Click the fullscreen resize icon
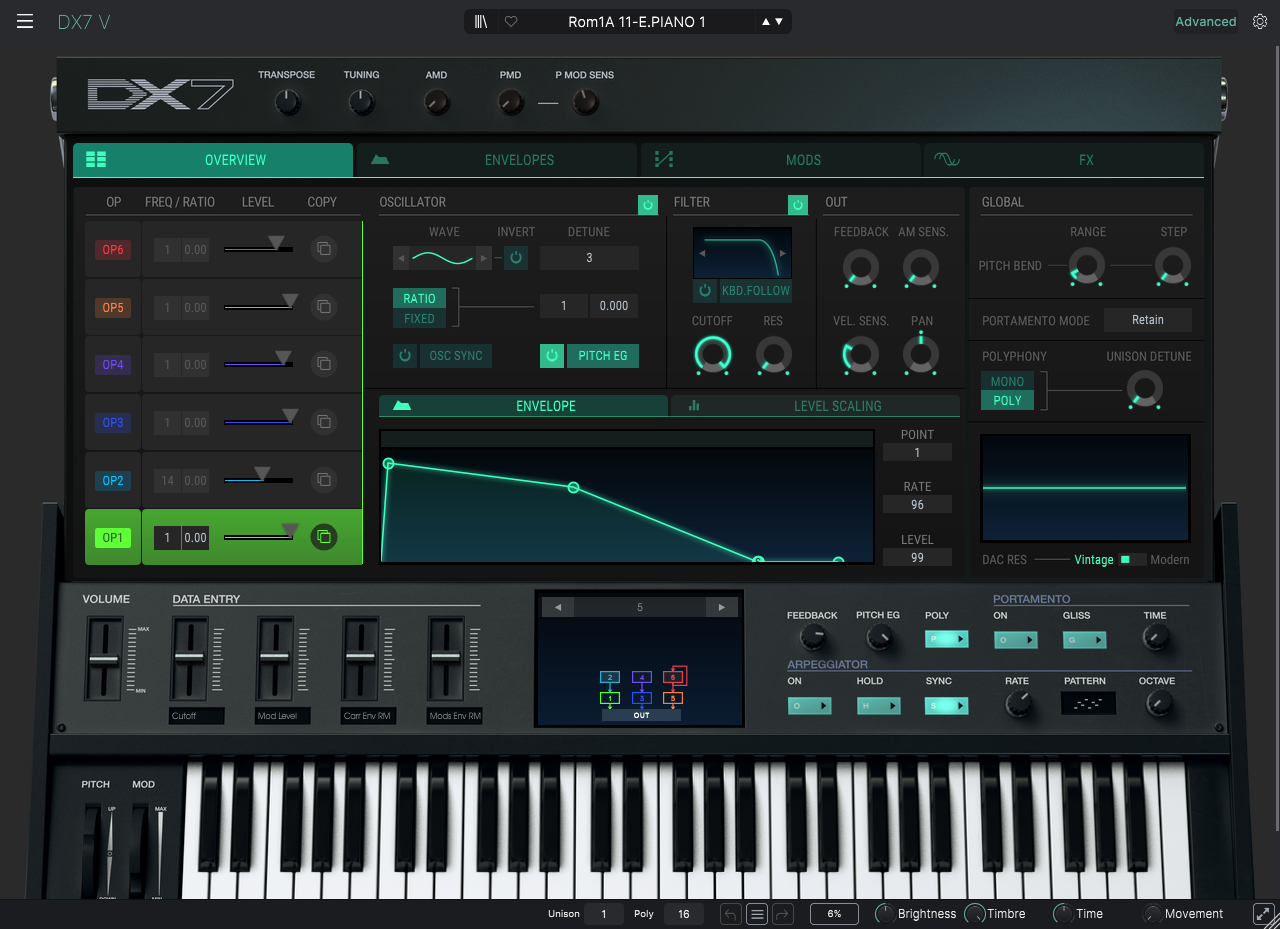Screen dimensions: 1280x929 (1263, 913)
